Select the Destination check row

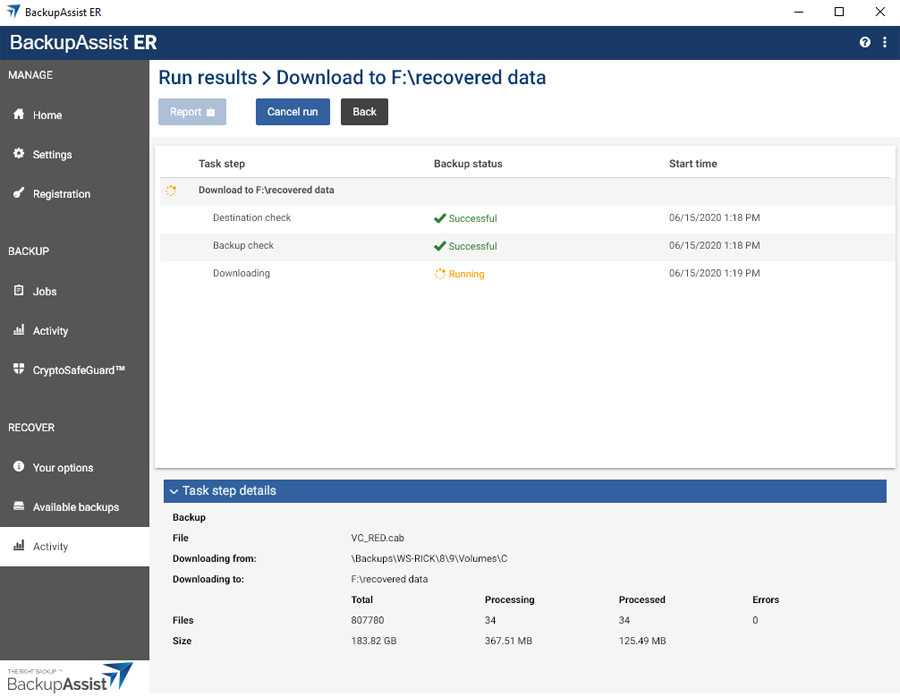[x=525, y=218]
